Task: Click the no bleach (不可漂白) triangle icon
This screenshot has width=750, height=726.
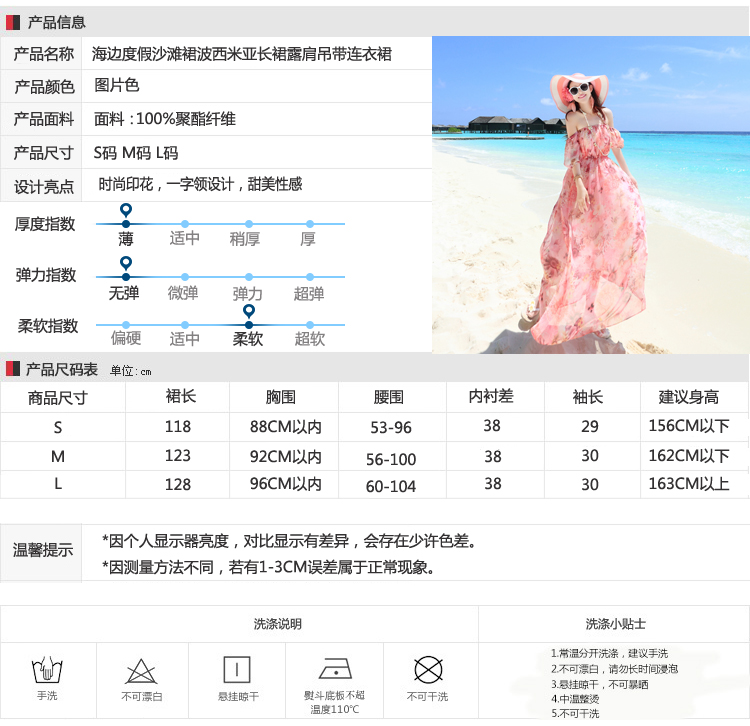Action: [x=141, y=670]
